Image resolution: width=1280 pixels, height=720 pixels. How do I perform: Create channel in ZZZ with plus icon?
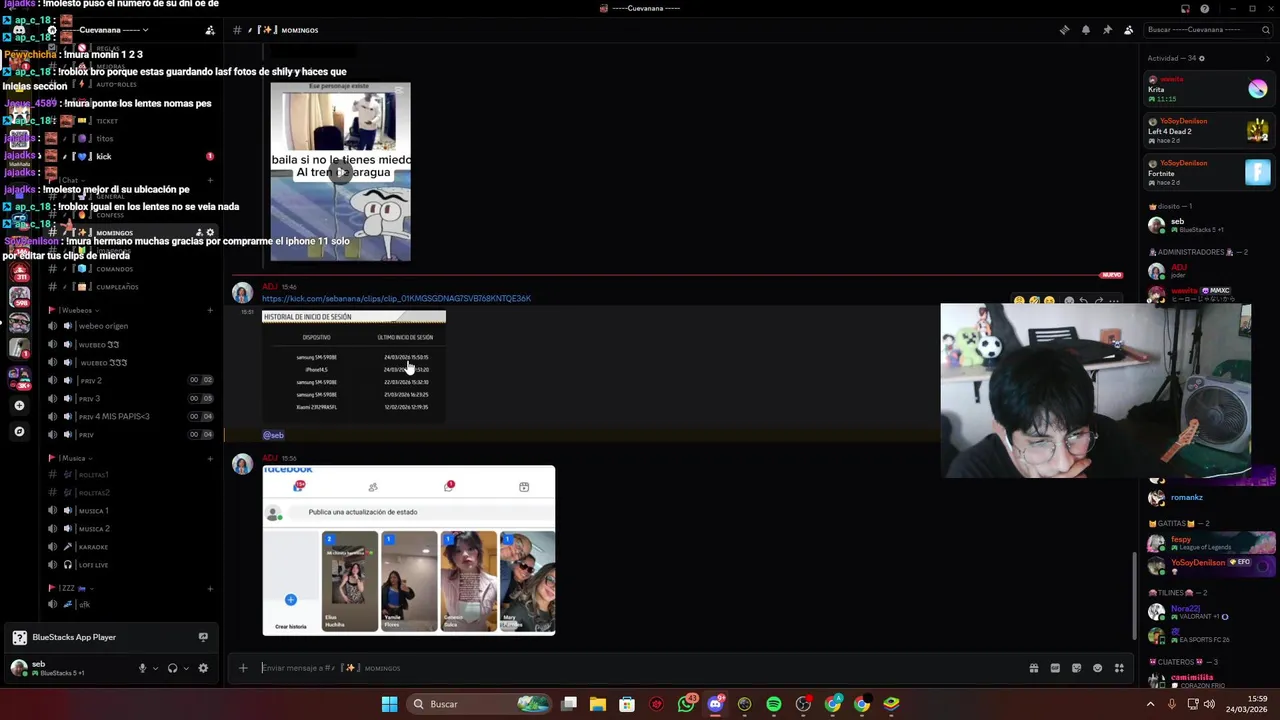tap(210, 588)
